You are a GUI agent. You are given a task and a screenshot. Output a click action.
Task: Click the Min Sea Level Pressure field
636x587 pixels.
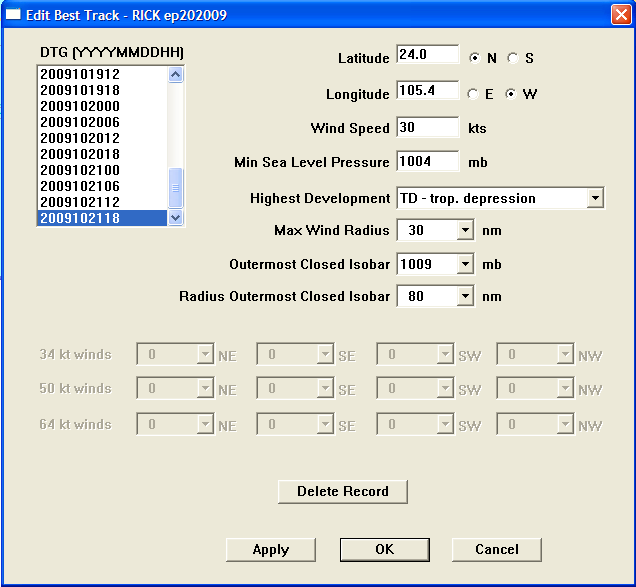click(427, 161)
